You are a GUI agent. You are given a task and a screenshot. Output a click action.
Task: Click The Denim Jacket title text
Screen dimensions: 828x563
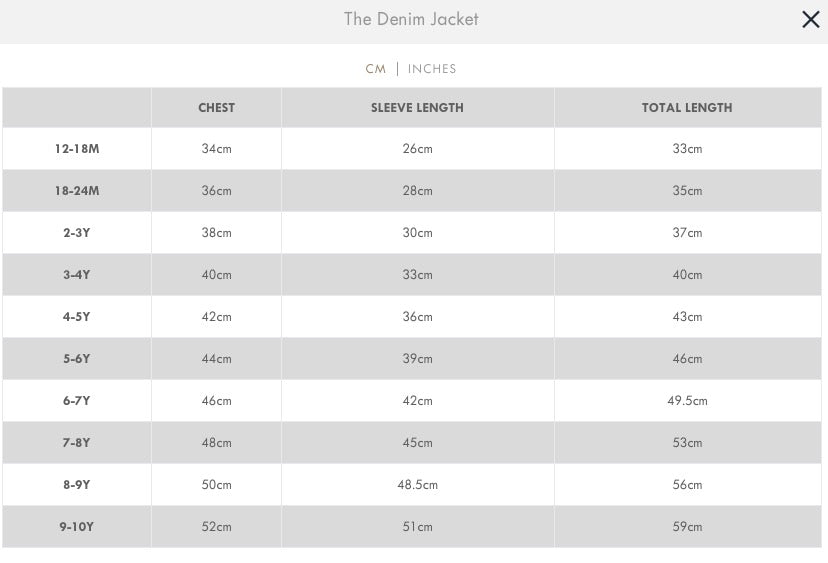coord(411,19)
